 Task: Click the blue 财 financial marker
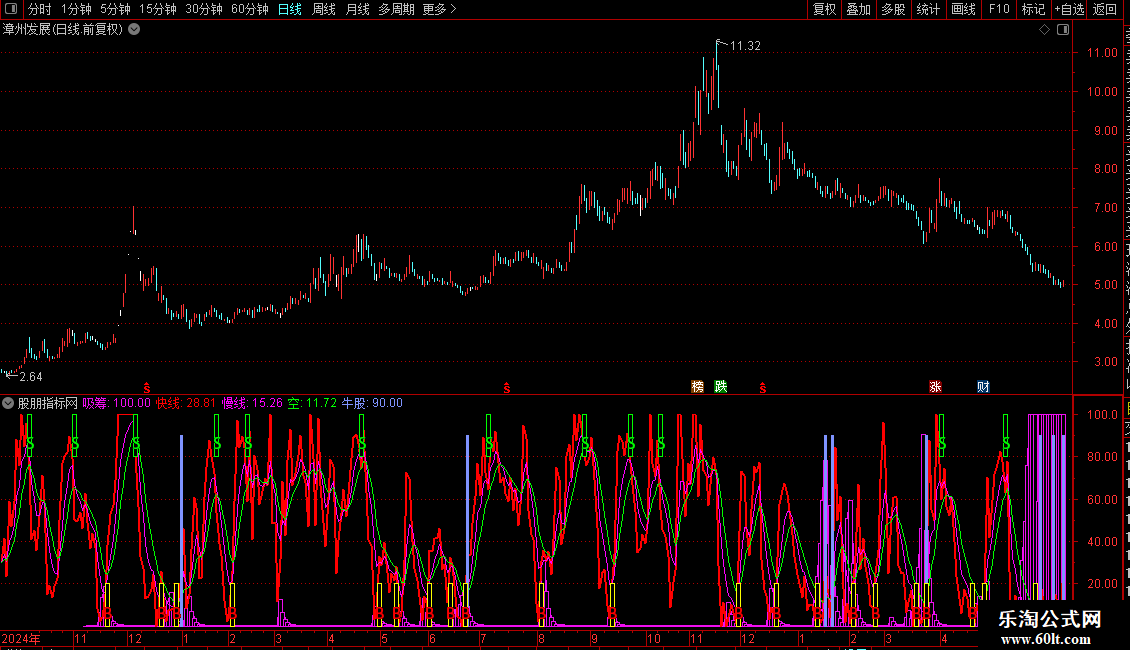(x=983, y=387)
